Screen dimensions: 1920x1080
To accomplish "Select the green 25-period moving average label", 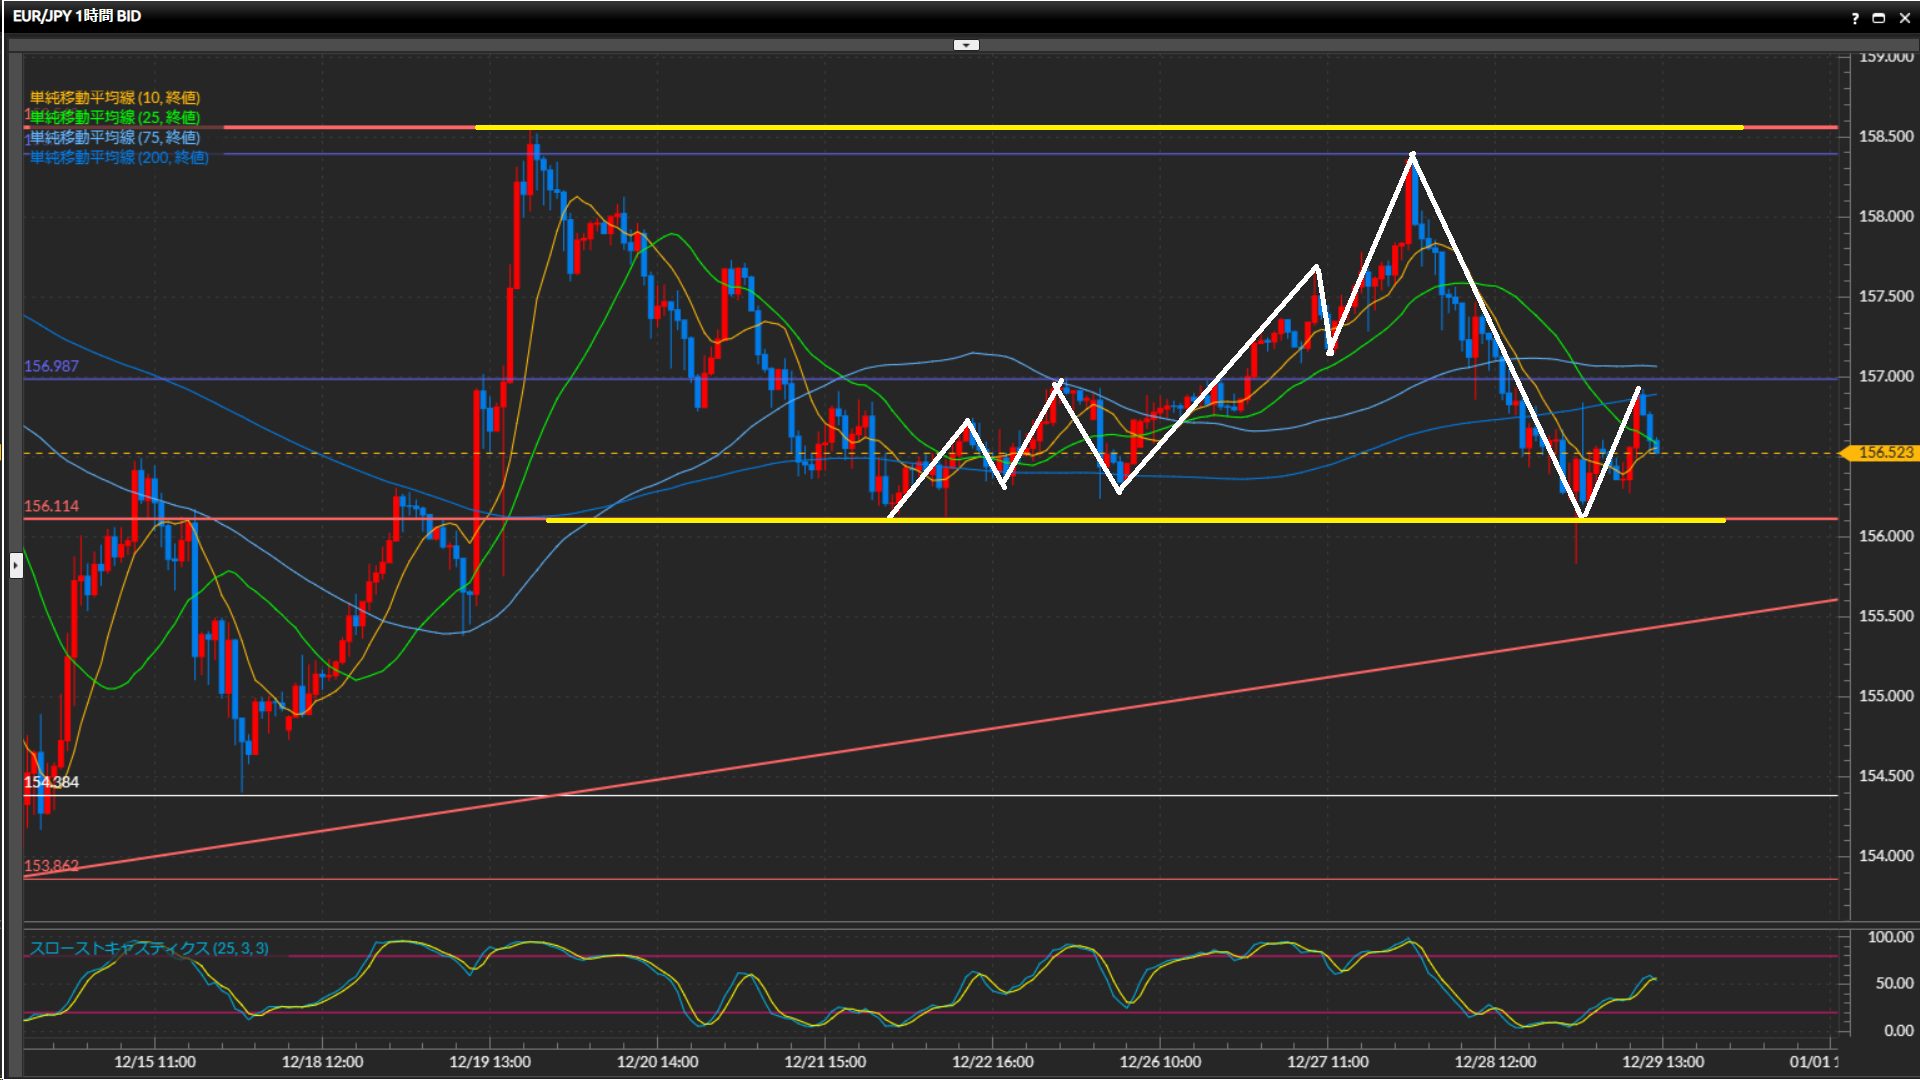I will point(114,117).
